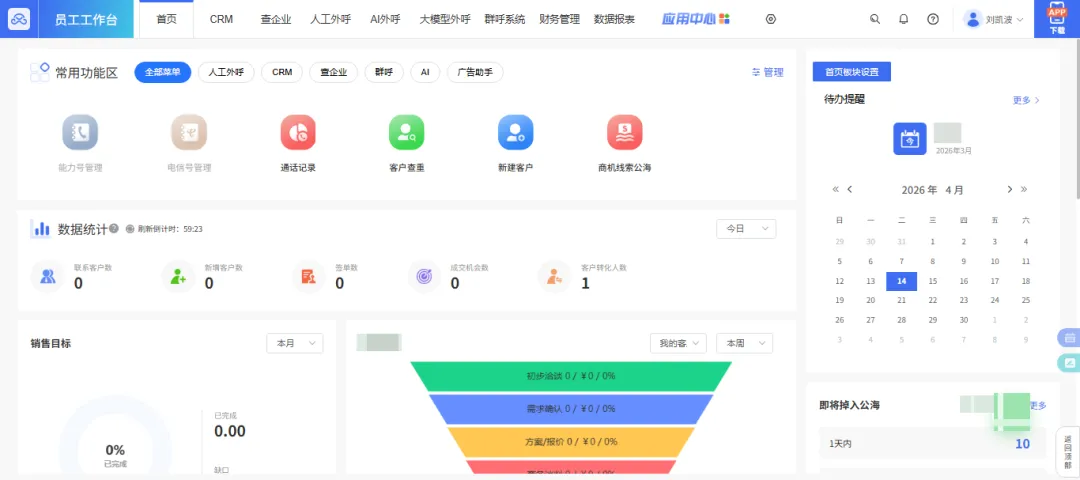
Task: Click the 客户转化人数 orange icon
Action: click(x=554, y=277)
